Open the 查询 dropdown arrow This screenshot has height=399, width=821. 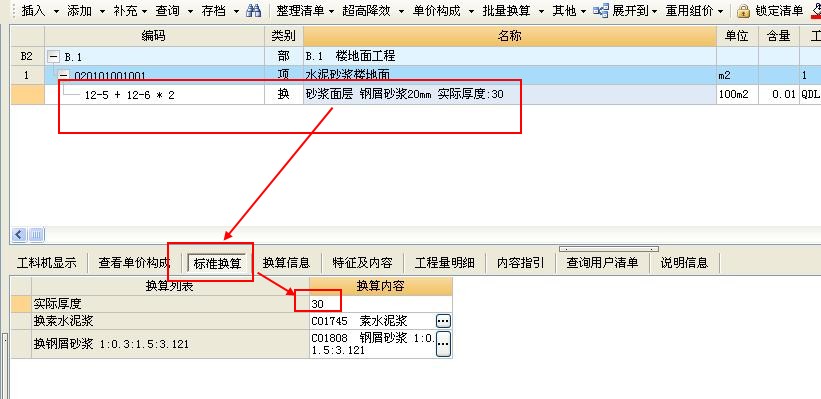[x=191, y=11]
